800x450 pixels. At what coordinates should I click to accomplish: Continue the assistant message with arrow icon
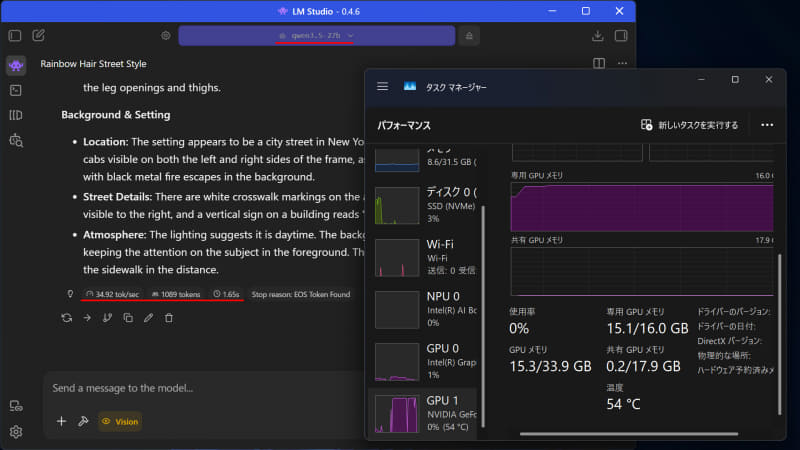87,318
